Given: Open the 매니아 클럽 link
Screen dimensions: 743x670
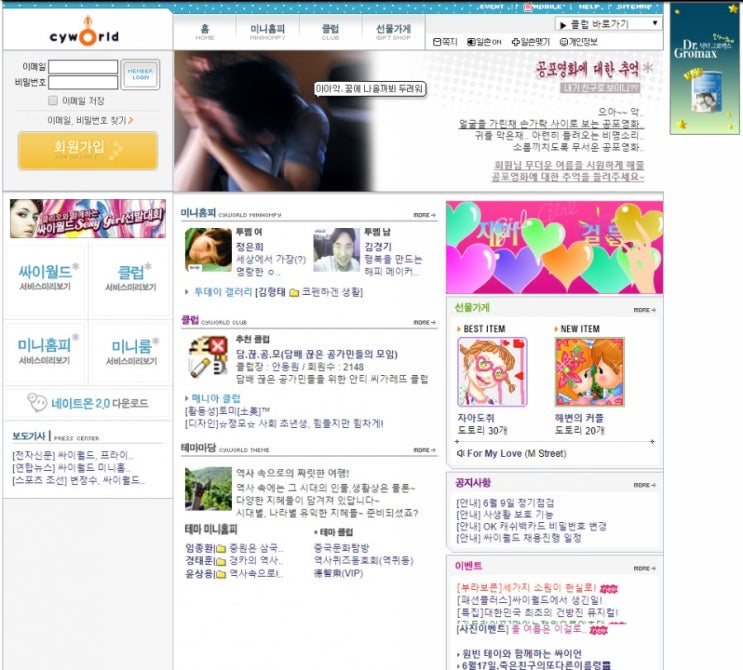Looking at the screenshot, I should 216,398.
